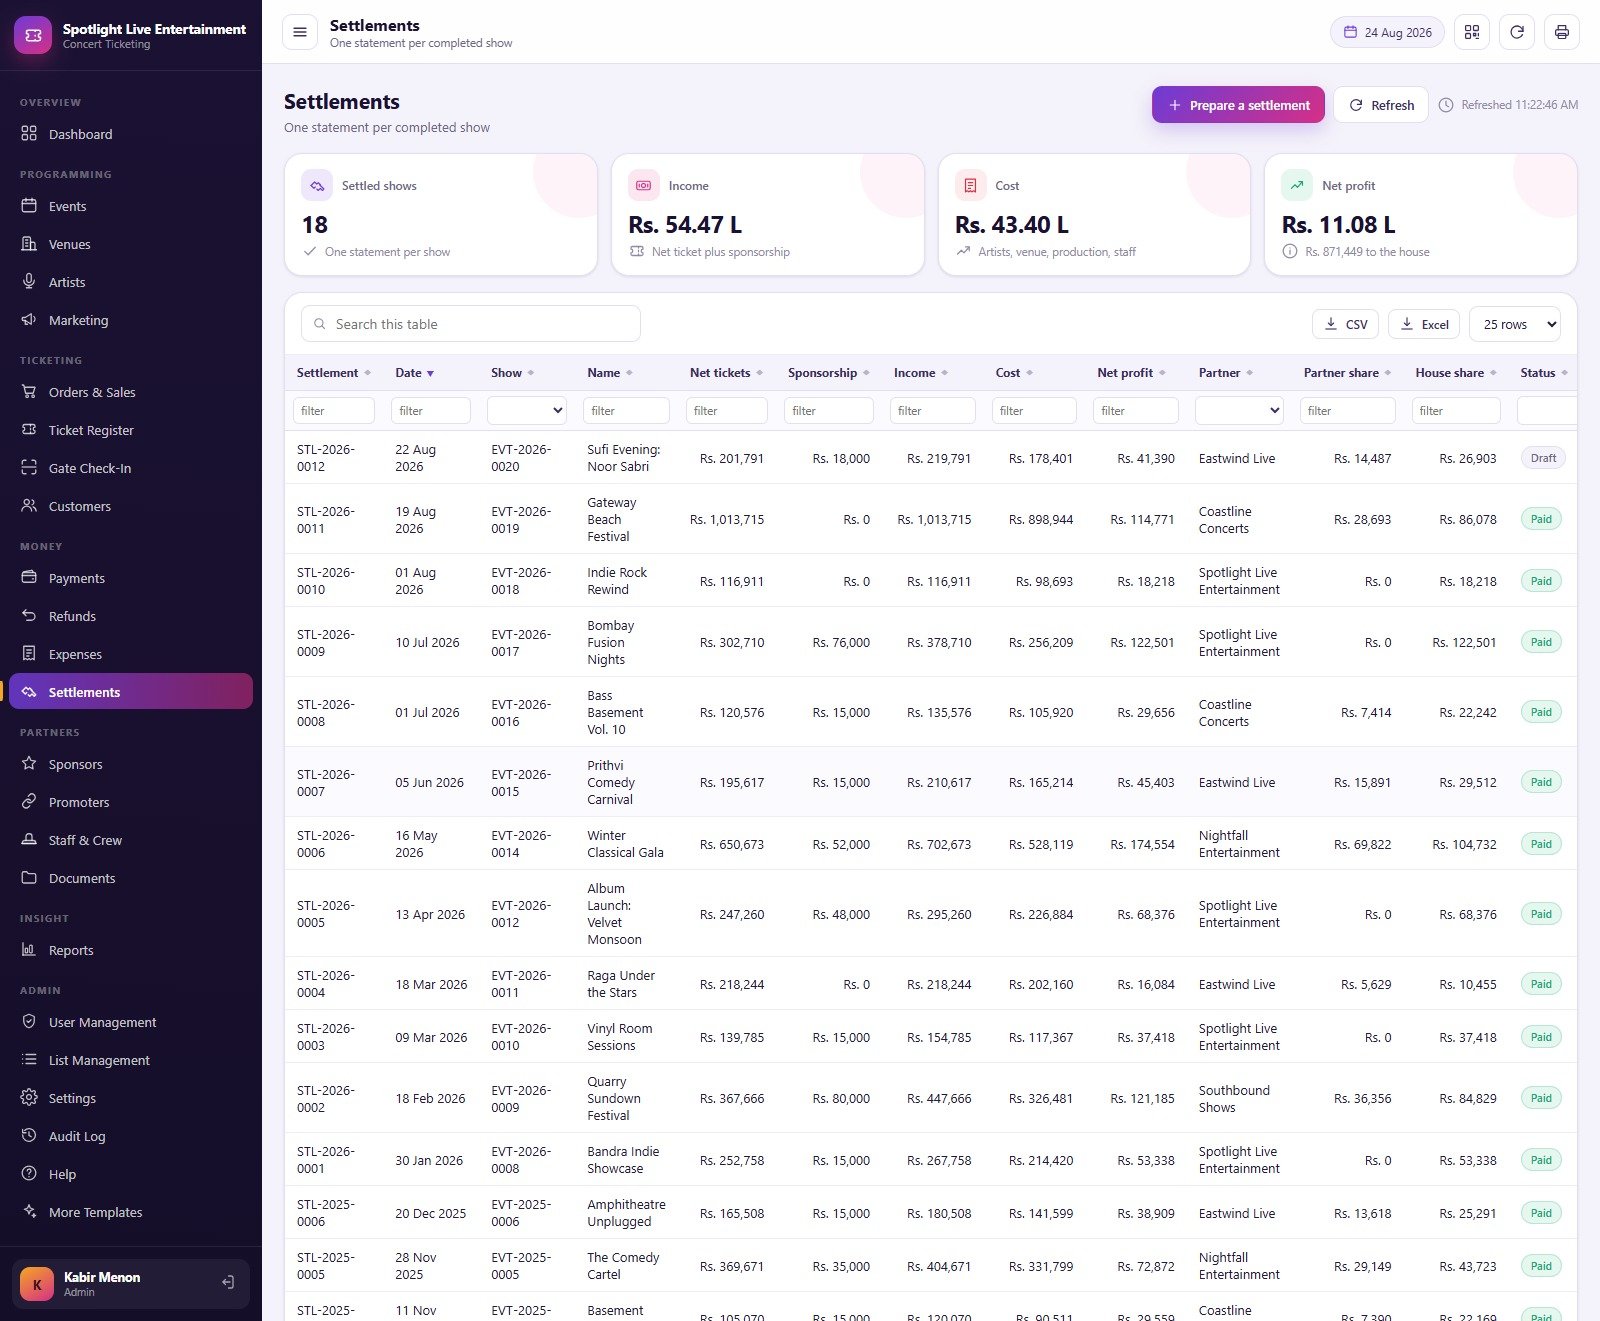Click the Cost card receipt icon
1600x1321 pixels.
970,186
